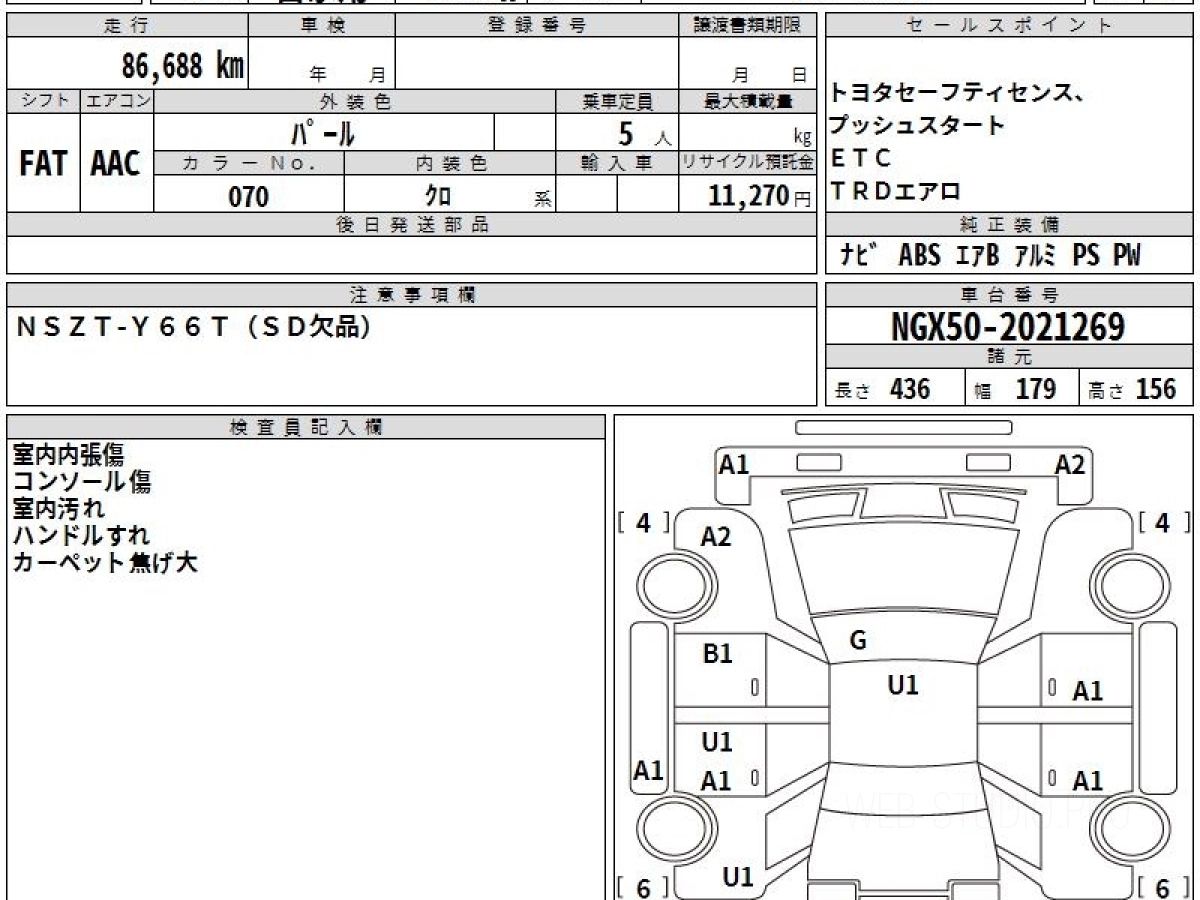Select the AAC air conditioner value
Screen dimensions: 1200x900
[116, 164]
